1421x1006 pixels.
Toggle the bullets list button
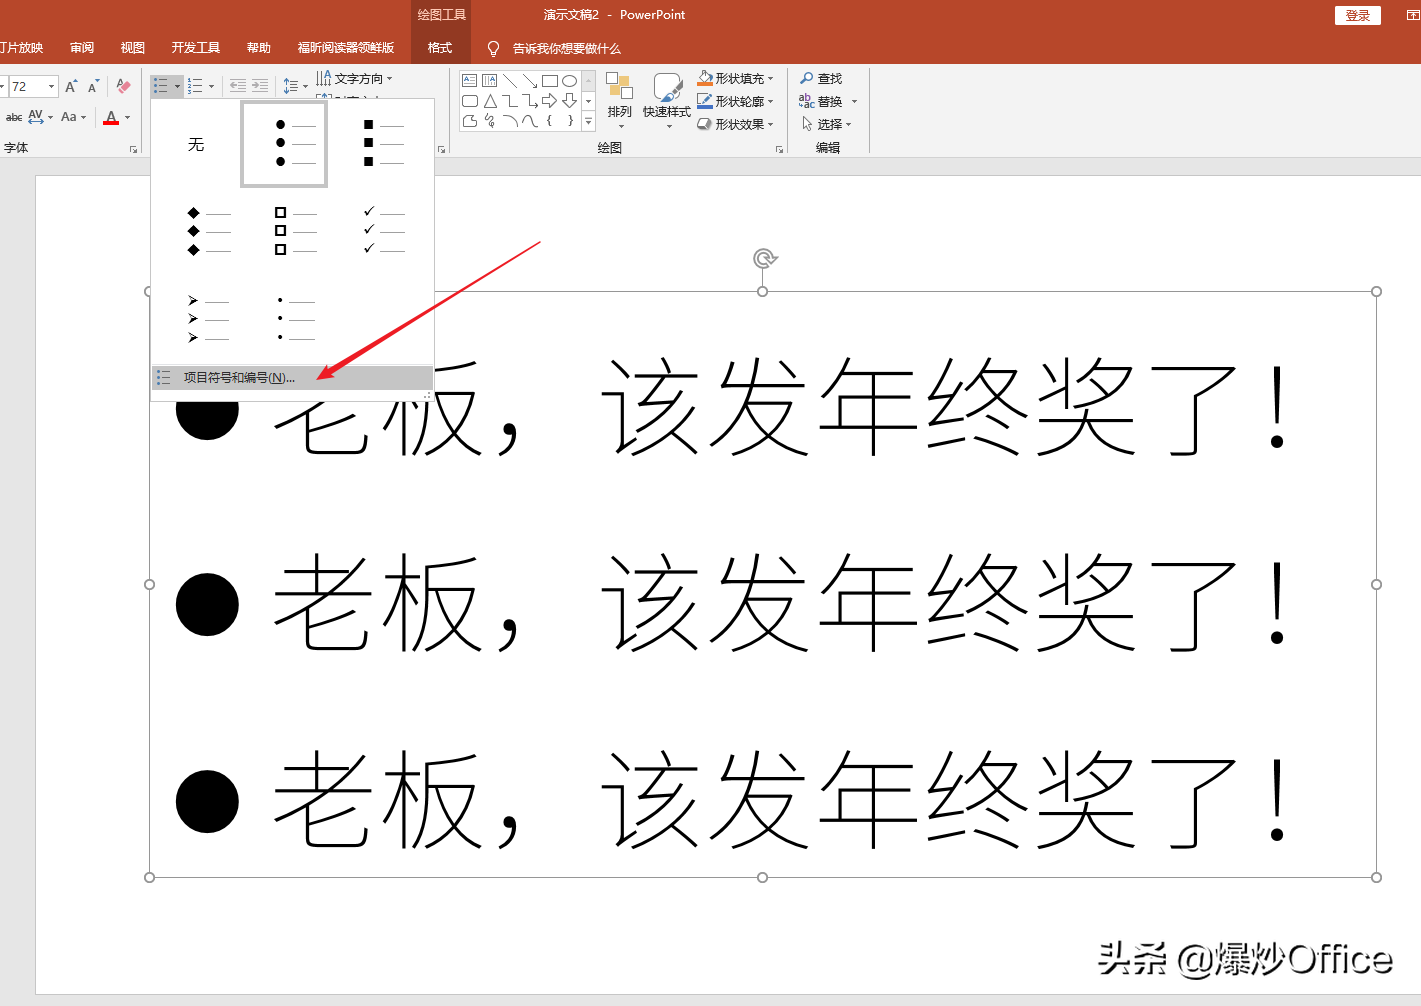coord(161,86)
